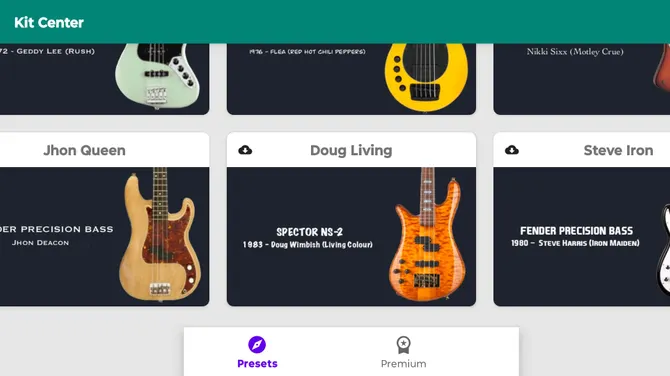Screen dimensions: 670x376
Task: Tap the download cloud icon on Doug Living
Action: coord(245,150)
